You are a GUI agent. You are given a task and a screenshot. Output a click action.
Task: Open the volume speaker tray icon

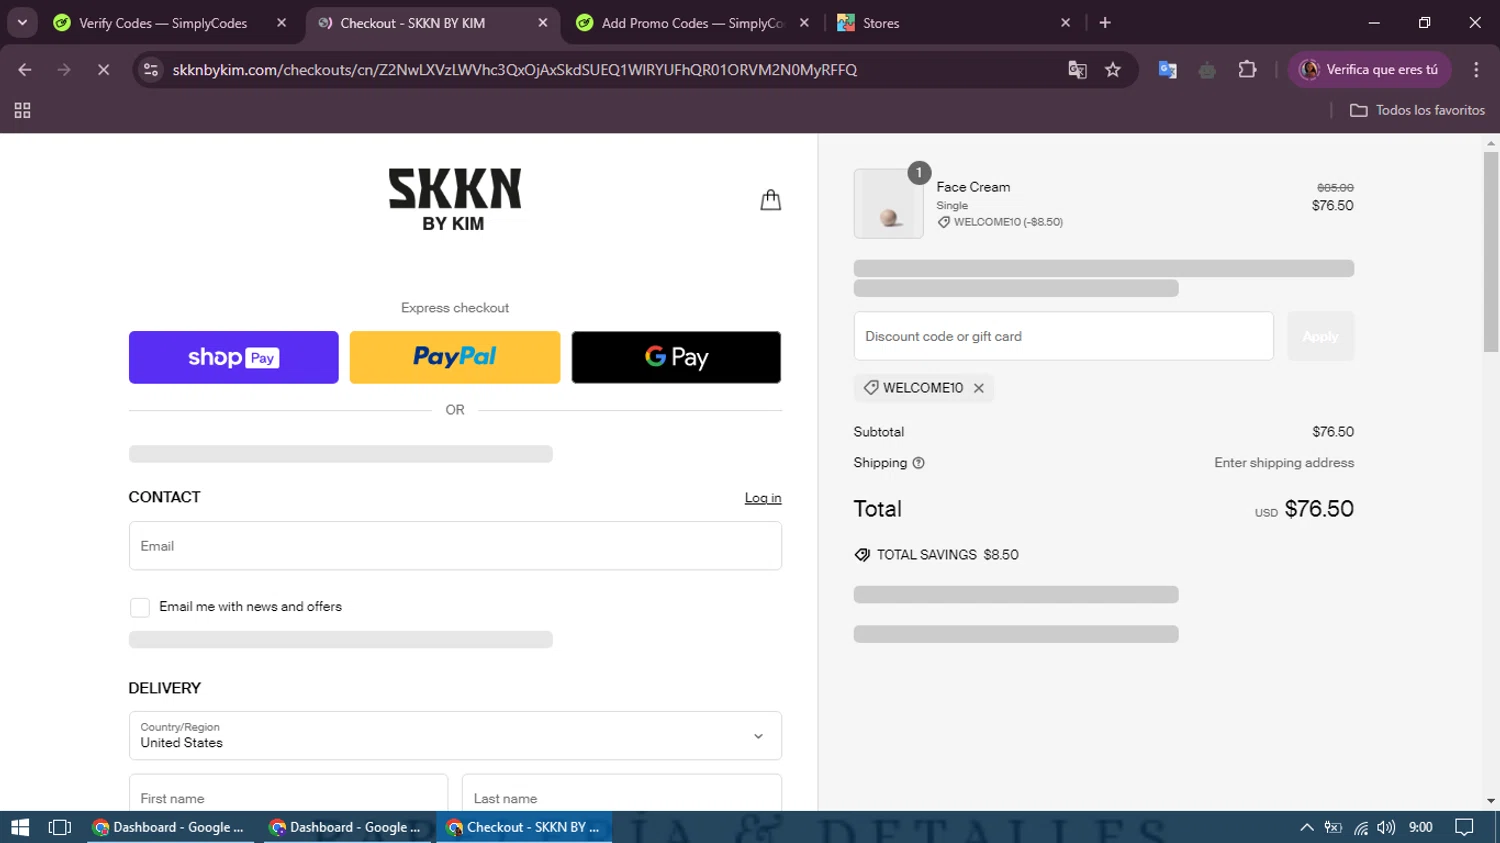tap(1386, 827)
